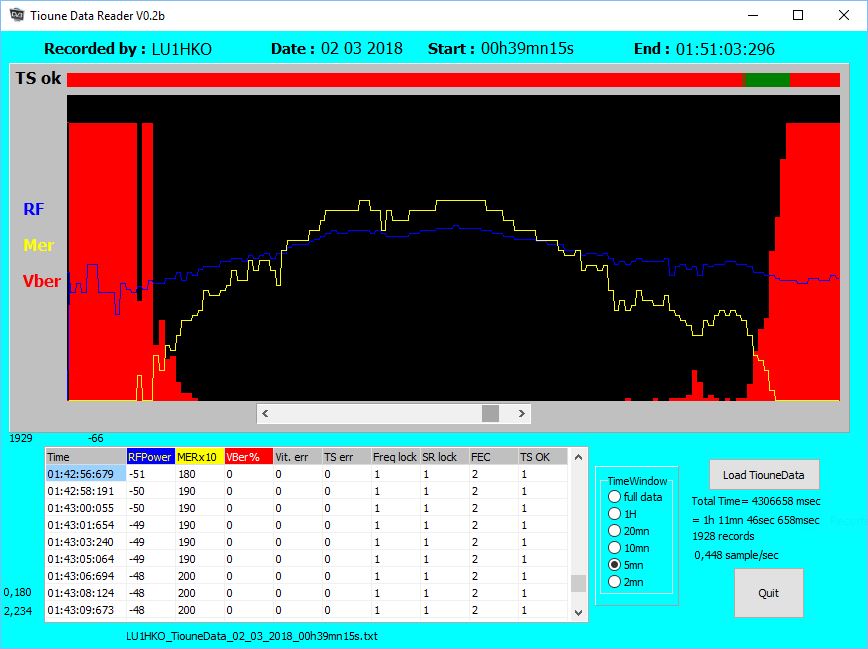The height and width of the screenshot is (649, 868).
Task: Select the row with time 01:43:09:673
Action: pyautogui.click(x=306, y=610)
